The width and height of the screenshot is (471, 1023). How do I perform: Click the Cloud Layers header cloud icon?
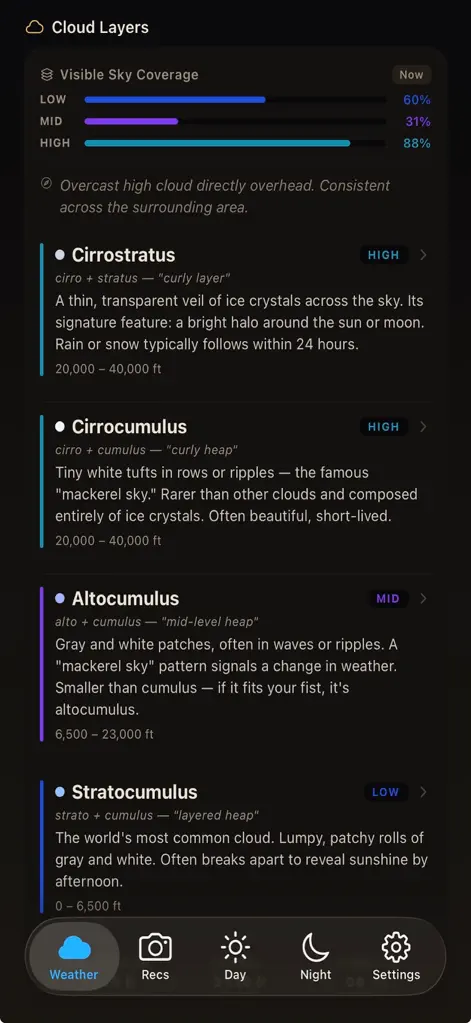point(35,27)
